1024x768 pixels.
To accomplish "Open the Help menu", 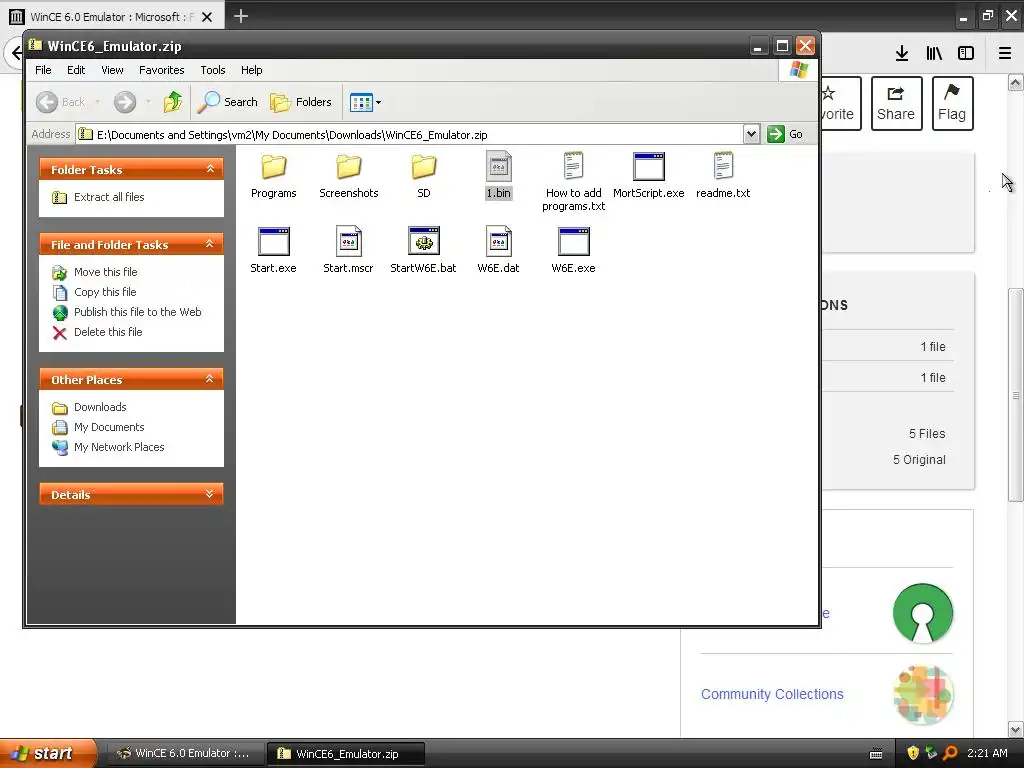I will coord(251,70).
